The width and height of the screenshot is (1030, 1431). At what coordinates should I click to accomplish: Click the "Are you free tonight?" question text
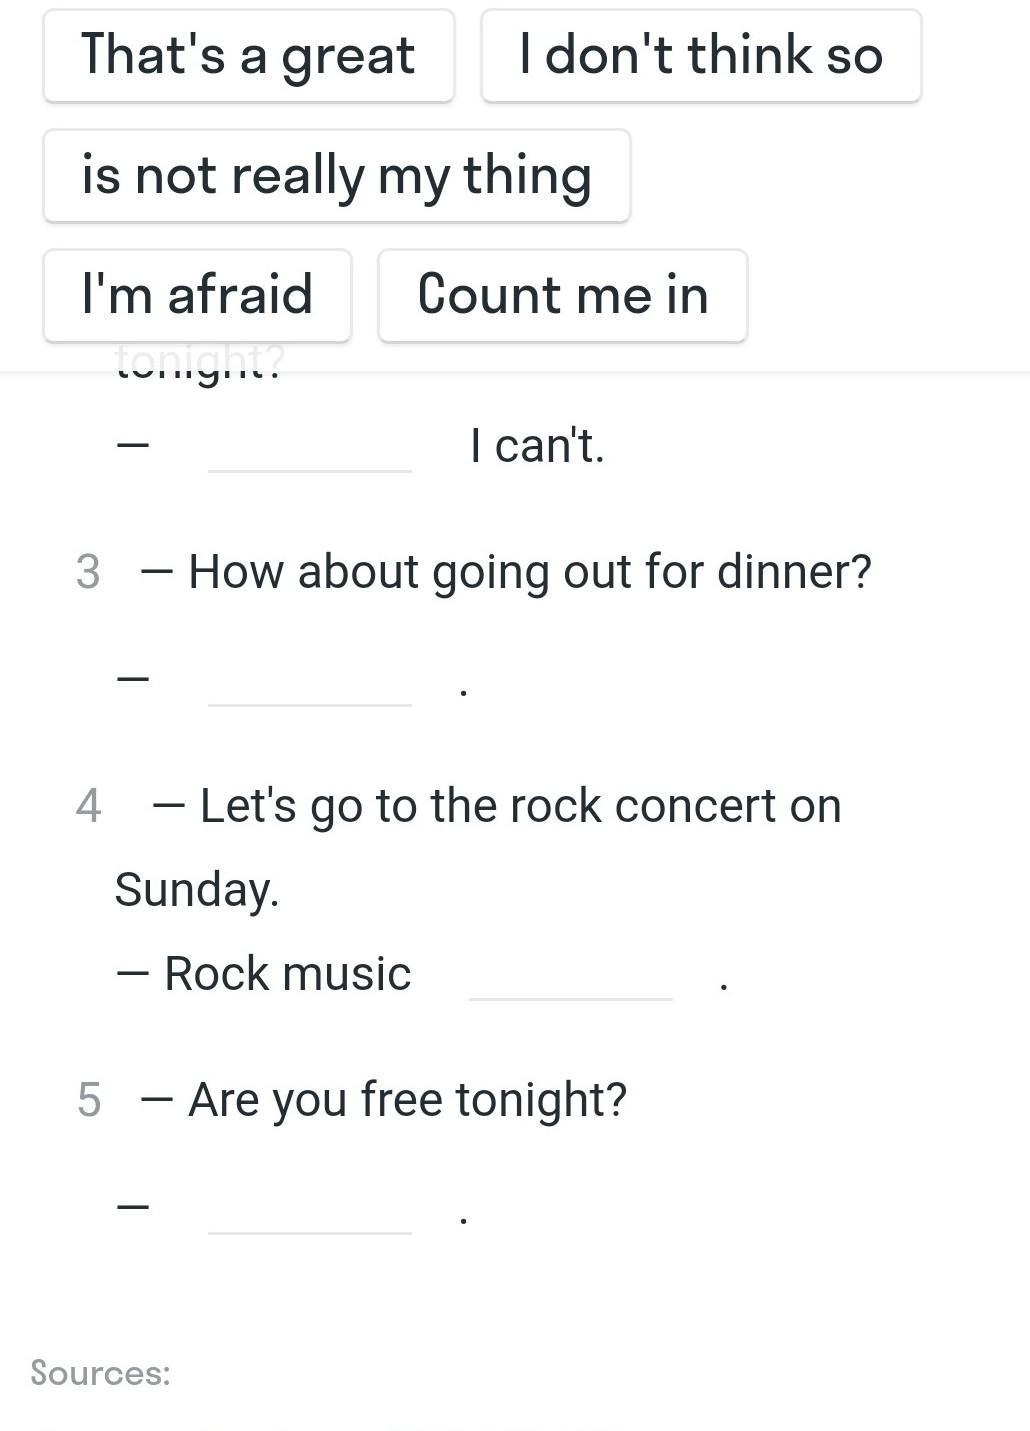click(407, 1100)
